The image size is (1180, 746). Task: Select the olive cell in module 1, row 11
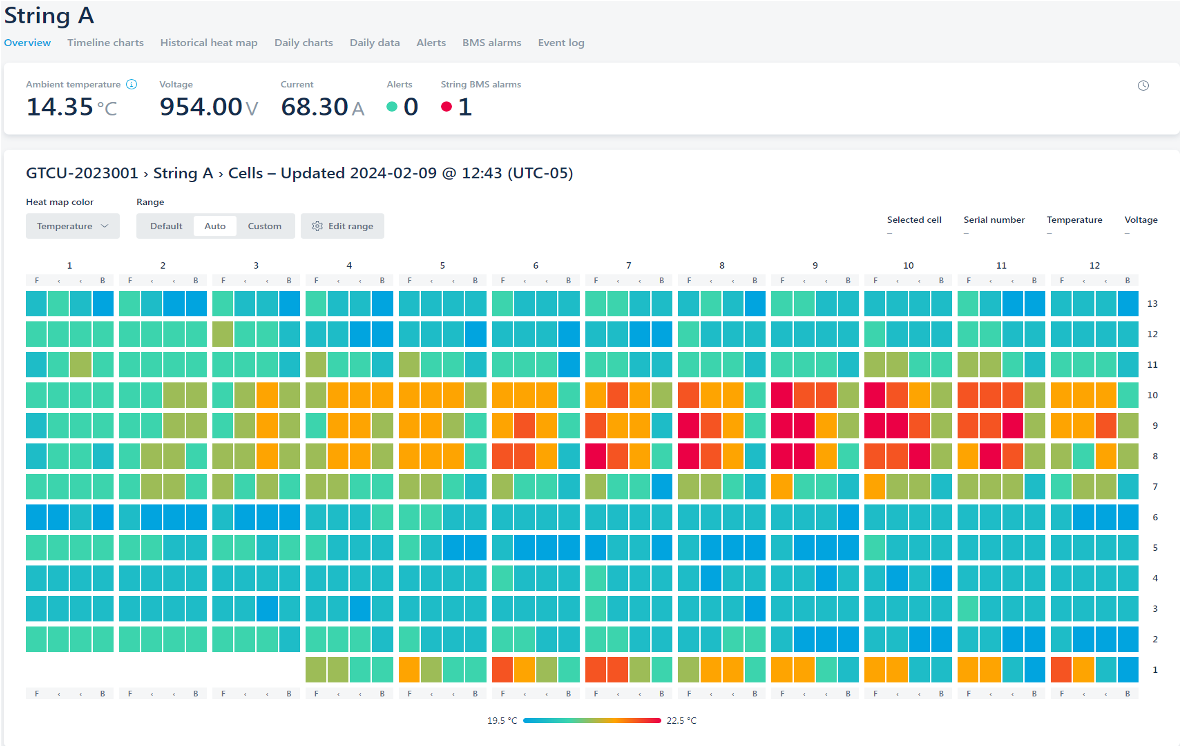click(81, 365)
